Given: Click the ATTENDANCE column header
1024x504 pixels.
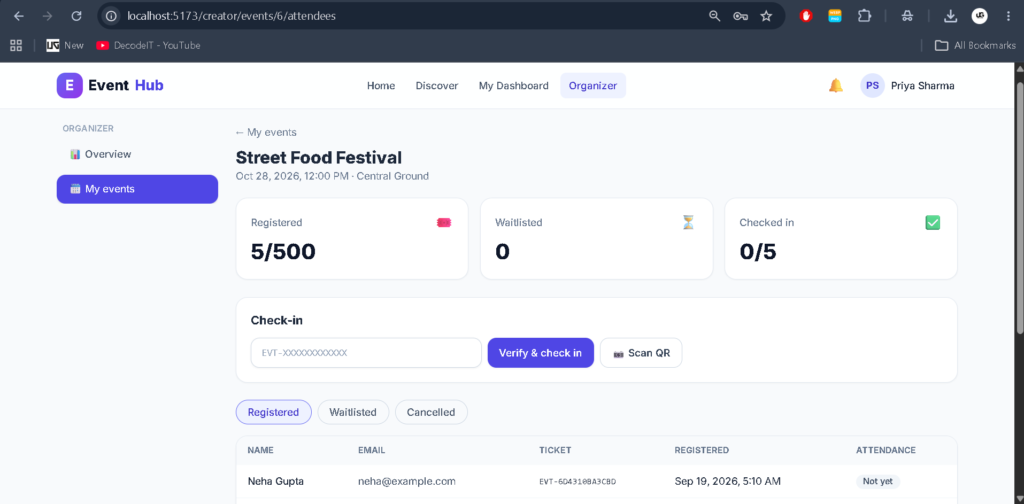Looking at the screenshot, I should tap(886, 450).
